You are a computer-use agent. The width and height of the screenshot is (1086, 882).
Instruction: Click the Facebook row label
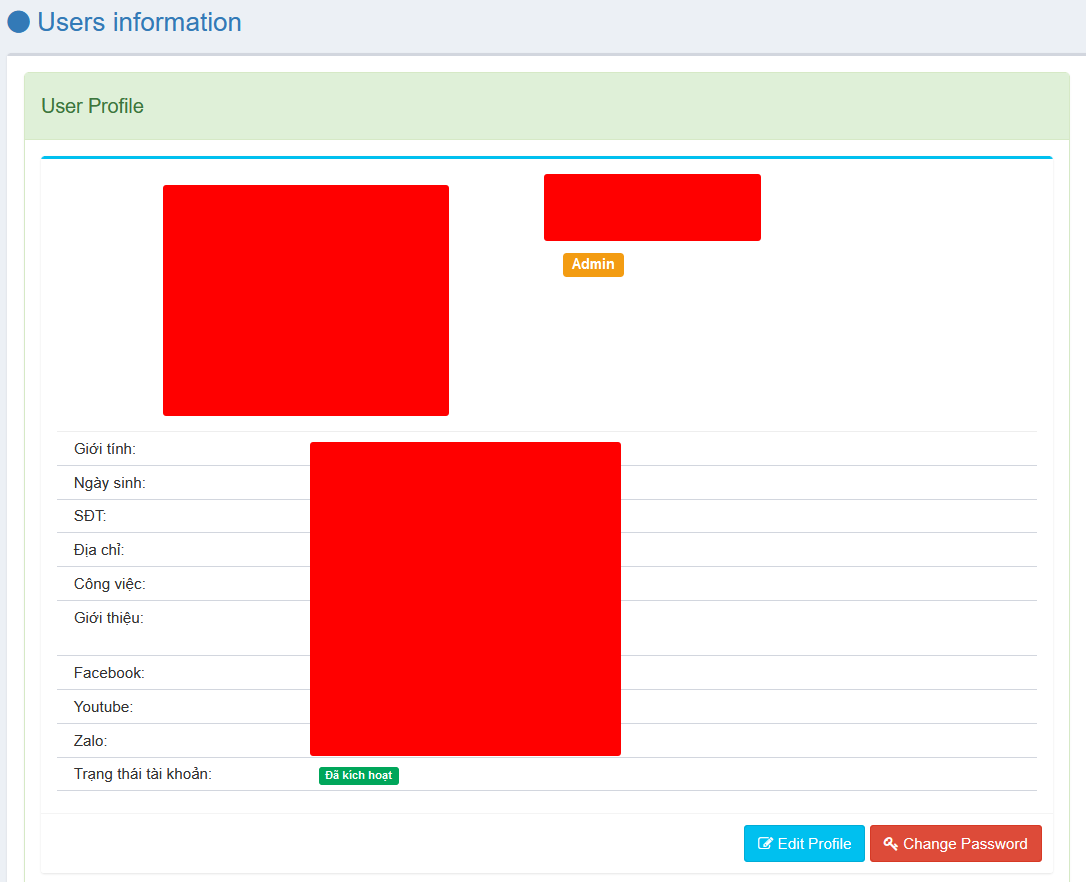103,672
